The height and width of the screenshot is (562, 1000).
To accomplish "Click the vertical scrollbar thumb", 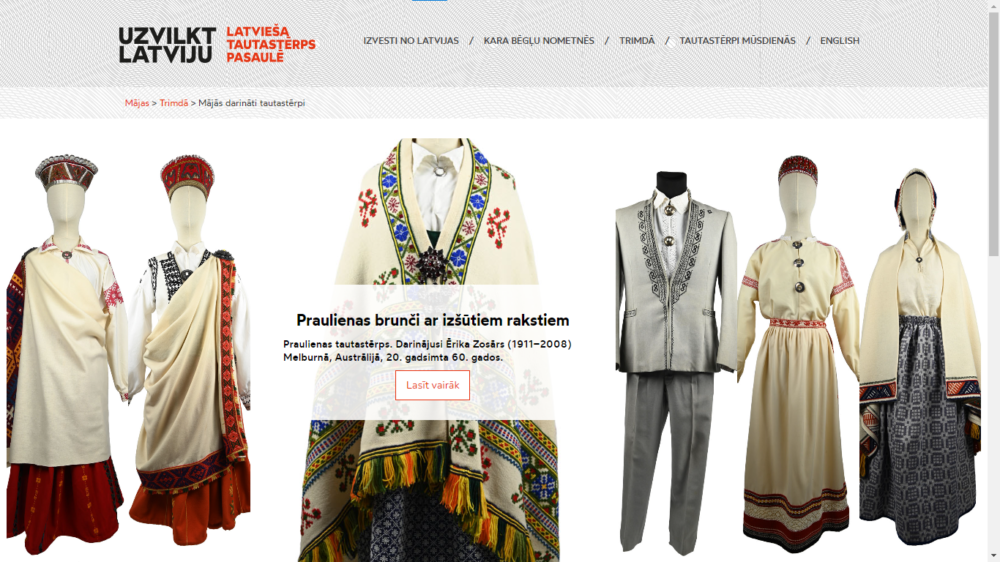I will click(x=994, y=134).
